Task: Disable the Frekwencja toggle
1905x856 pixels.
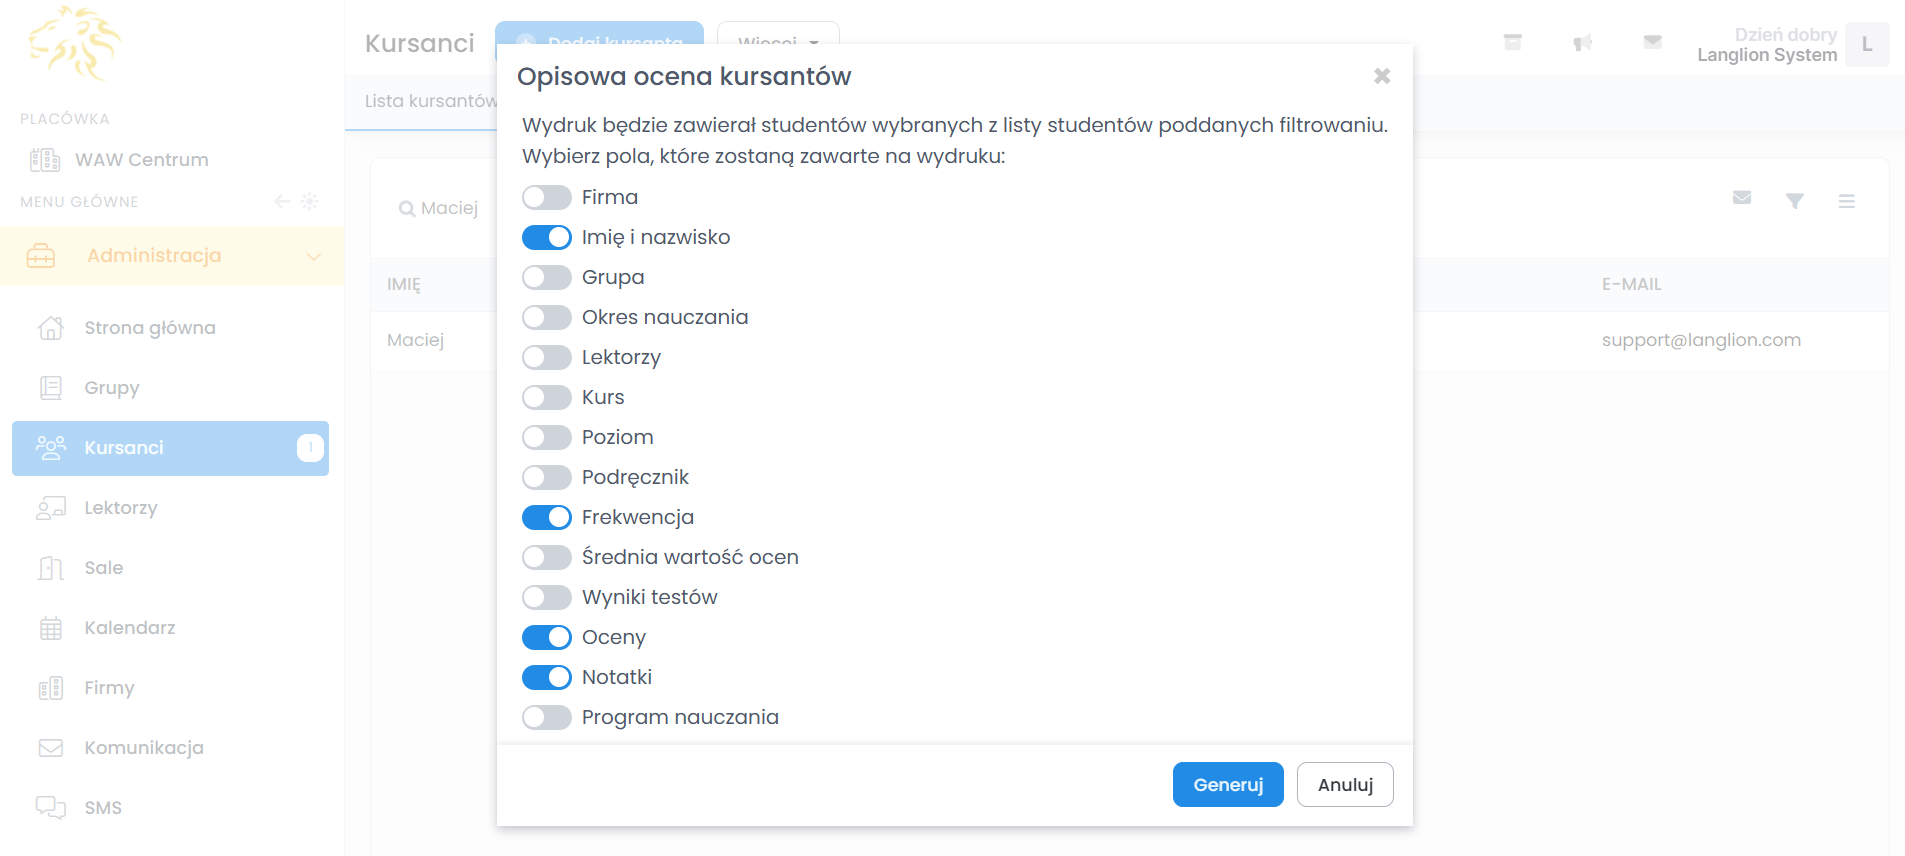Action: [x=547, y=517]
